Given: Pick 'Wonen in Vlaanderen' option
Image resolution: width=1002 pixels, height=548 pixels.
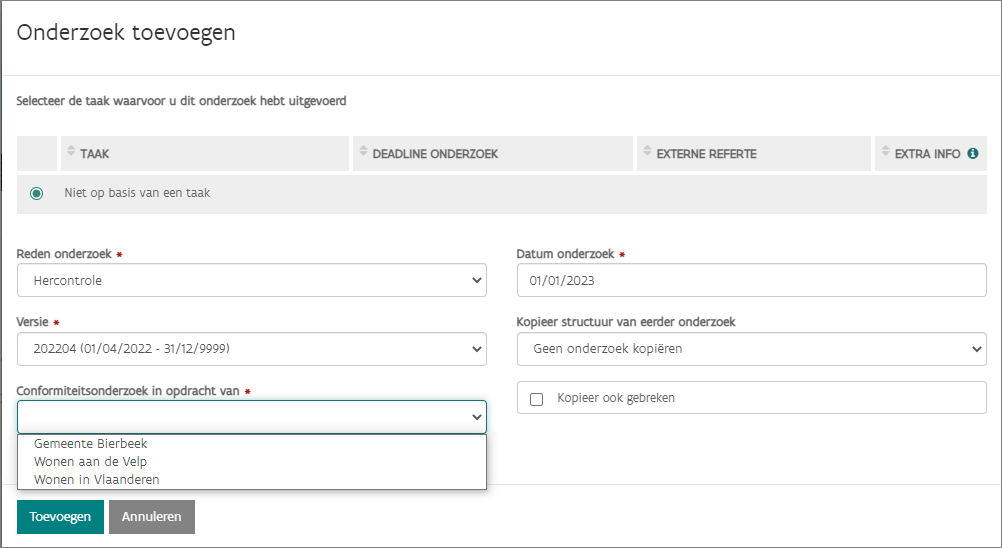Looking at the screenshot, I should (x=97, y=479).
